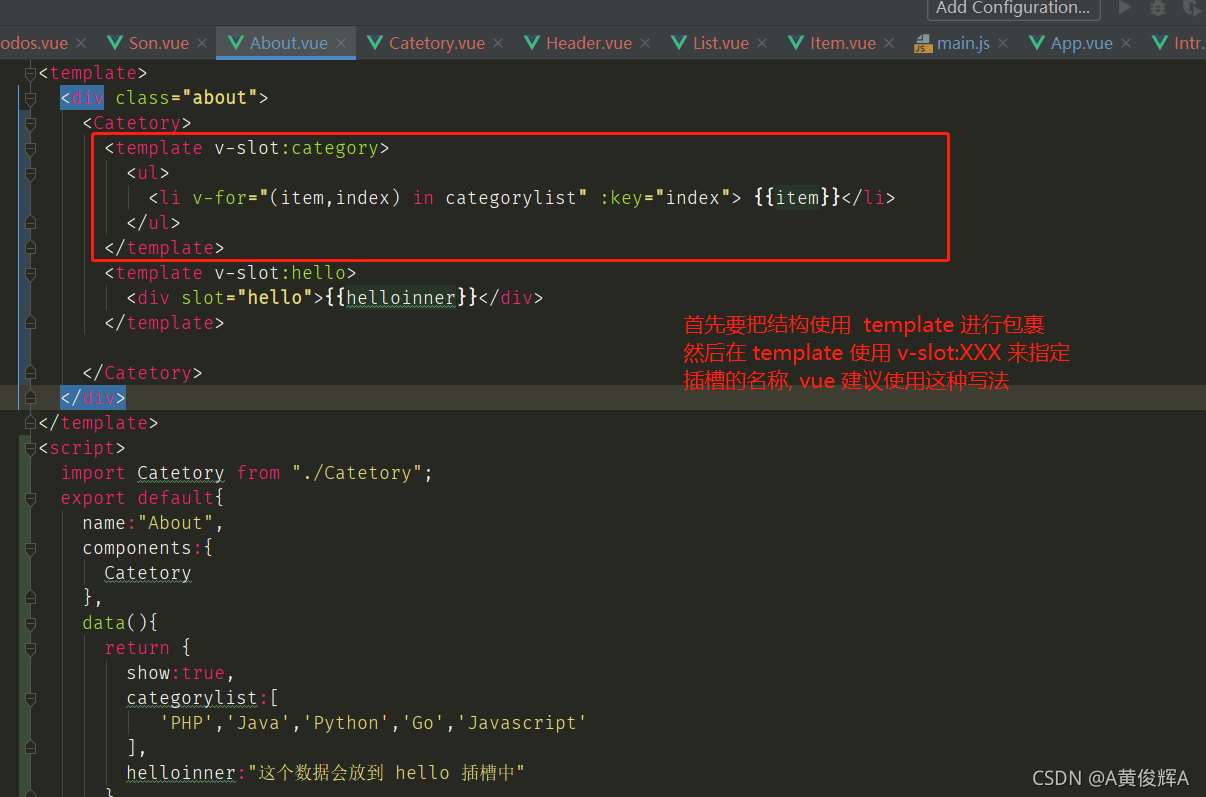Place cursor on class="about" attribute
Viewport: 1206px width, 797px height.
[x=187, y=98]
